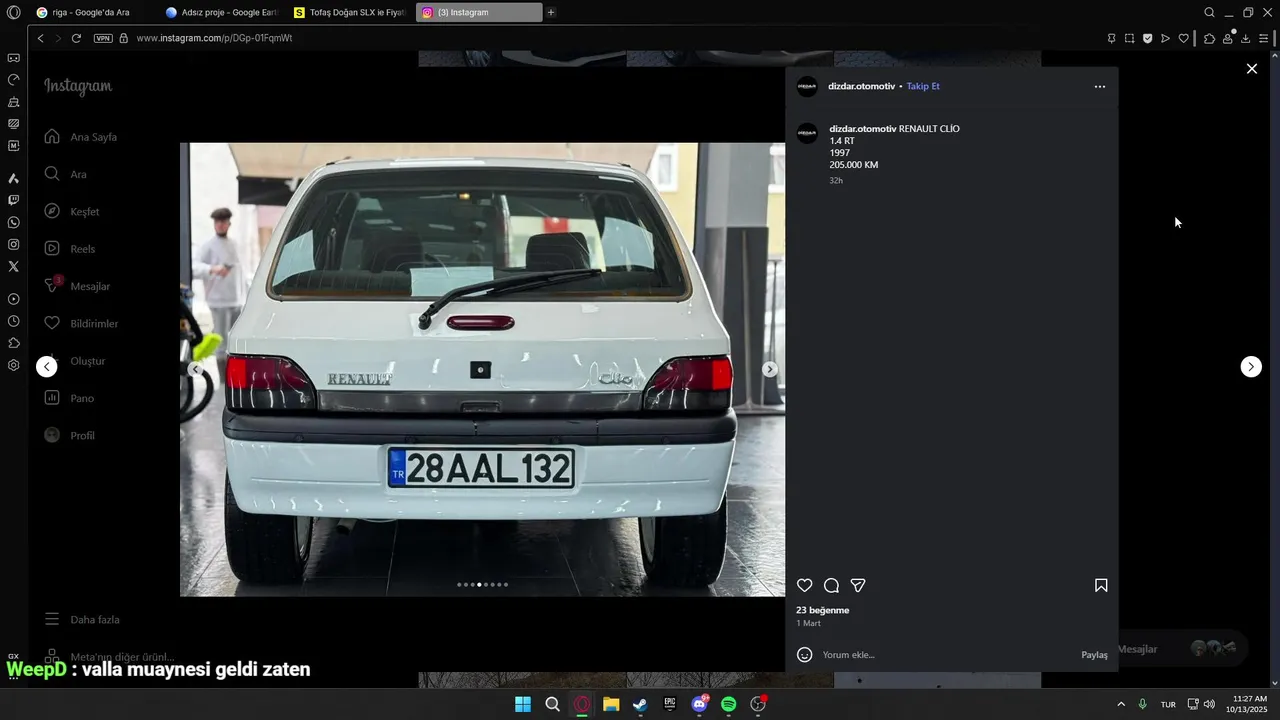Open Twitch in Opera sidebar
This screenshot has height=720, width=1280.
click(x=13, y=200)
